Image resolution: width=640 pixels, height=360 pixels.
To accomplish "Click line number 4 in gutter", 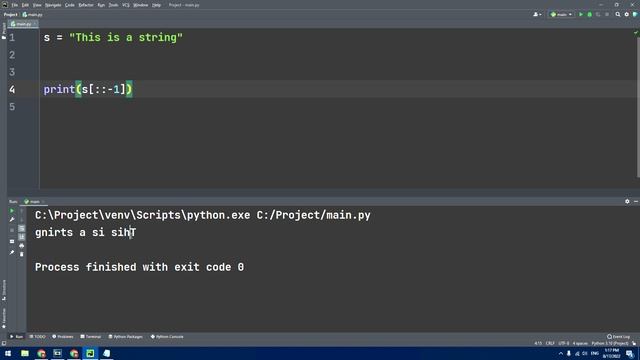I will tap(12, 89).
